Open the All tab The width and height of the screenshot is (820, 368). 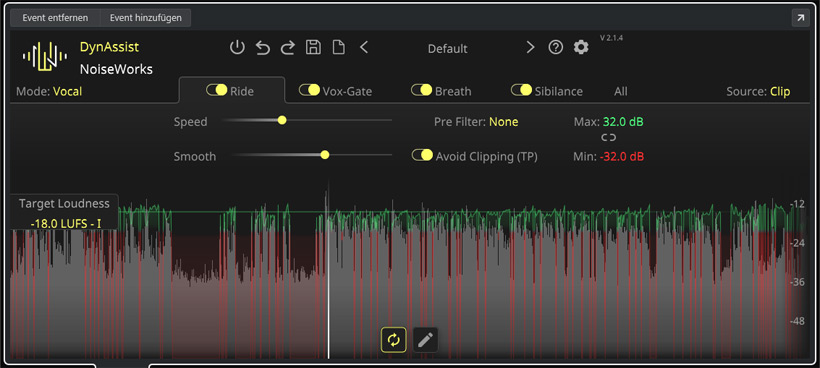(x=621, y=91)
